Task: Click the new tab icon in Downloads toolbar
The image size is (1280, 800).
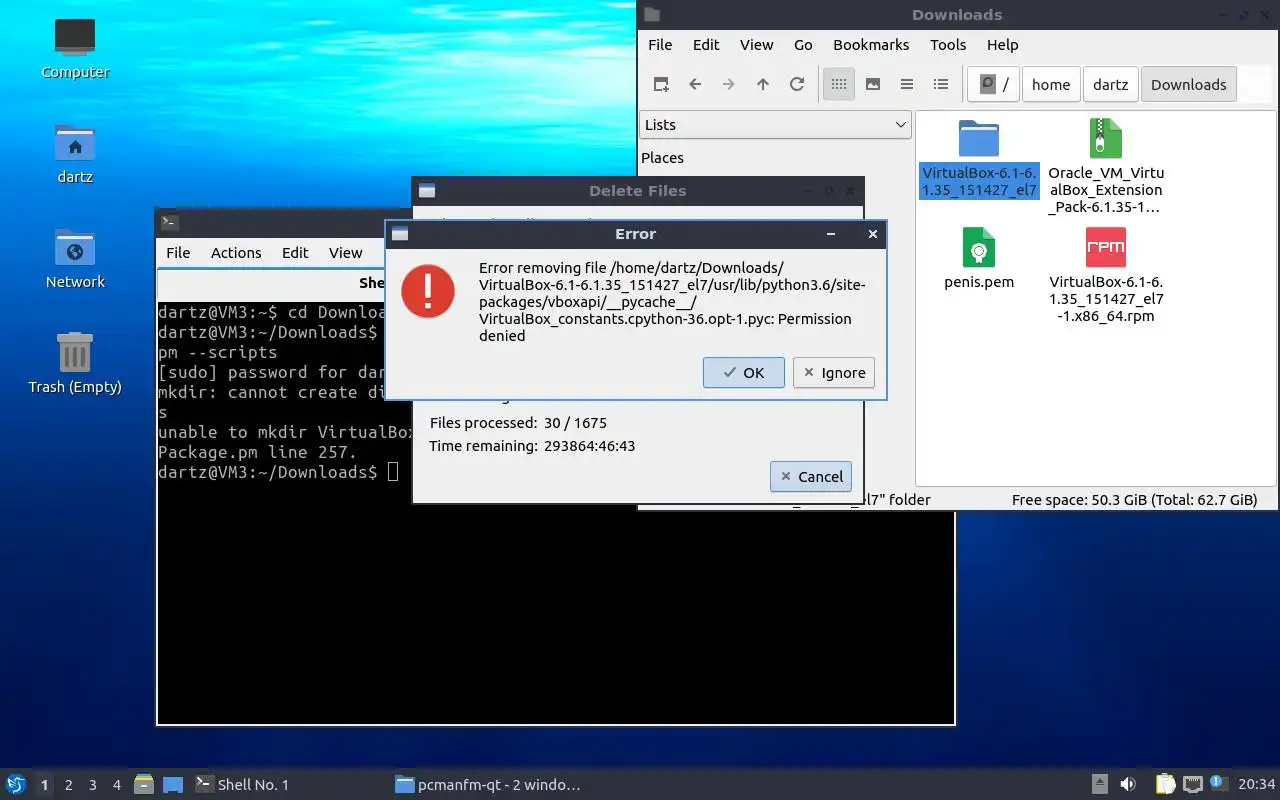Action: (661, 85)
